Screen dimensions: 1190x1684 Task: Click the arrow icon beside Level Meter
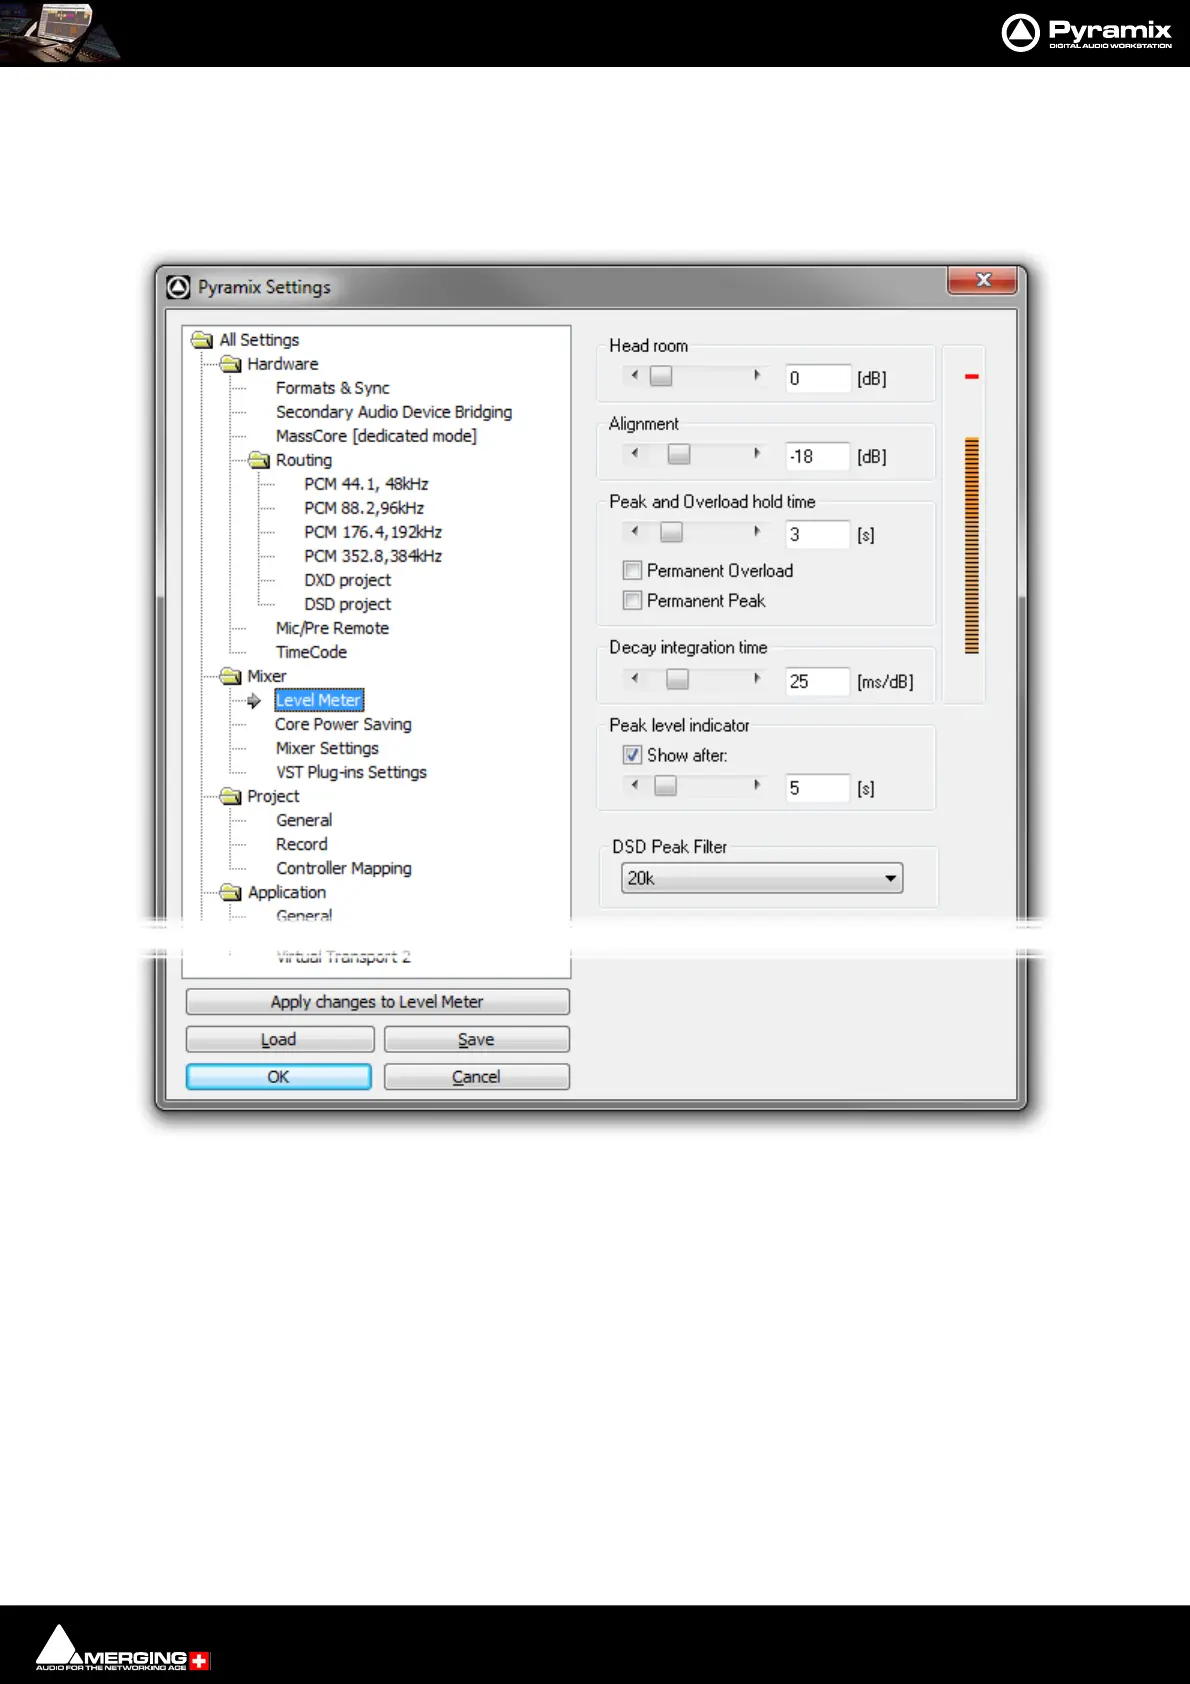pos(254,701)
